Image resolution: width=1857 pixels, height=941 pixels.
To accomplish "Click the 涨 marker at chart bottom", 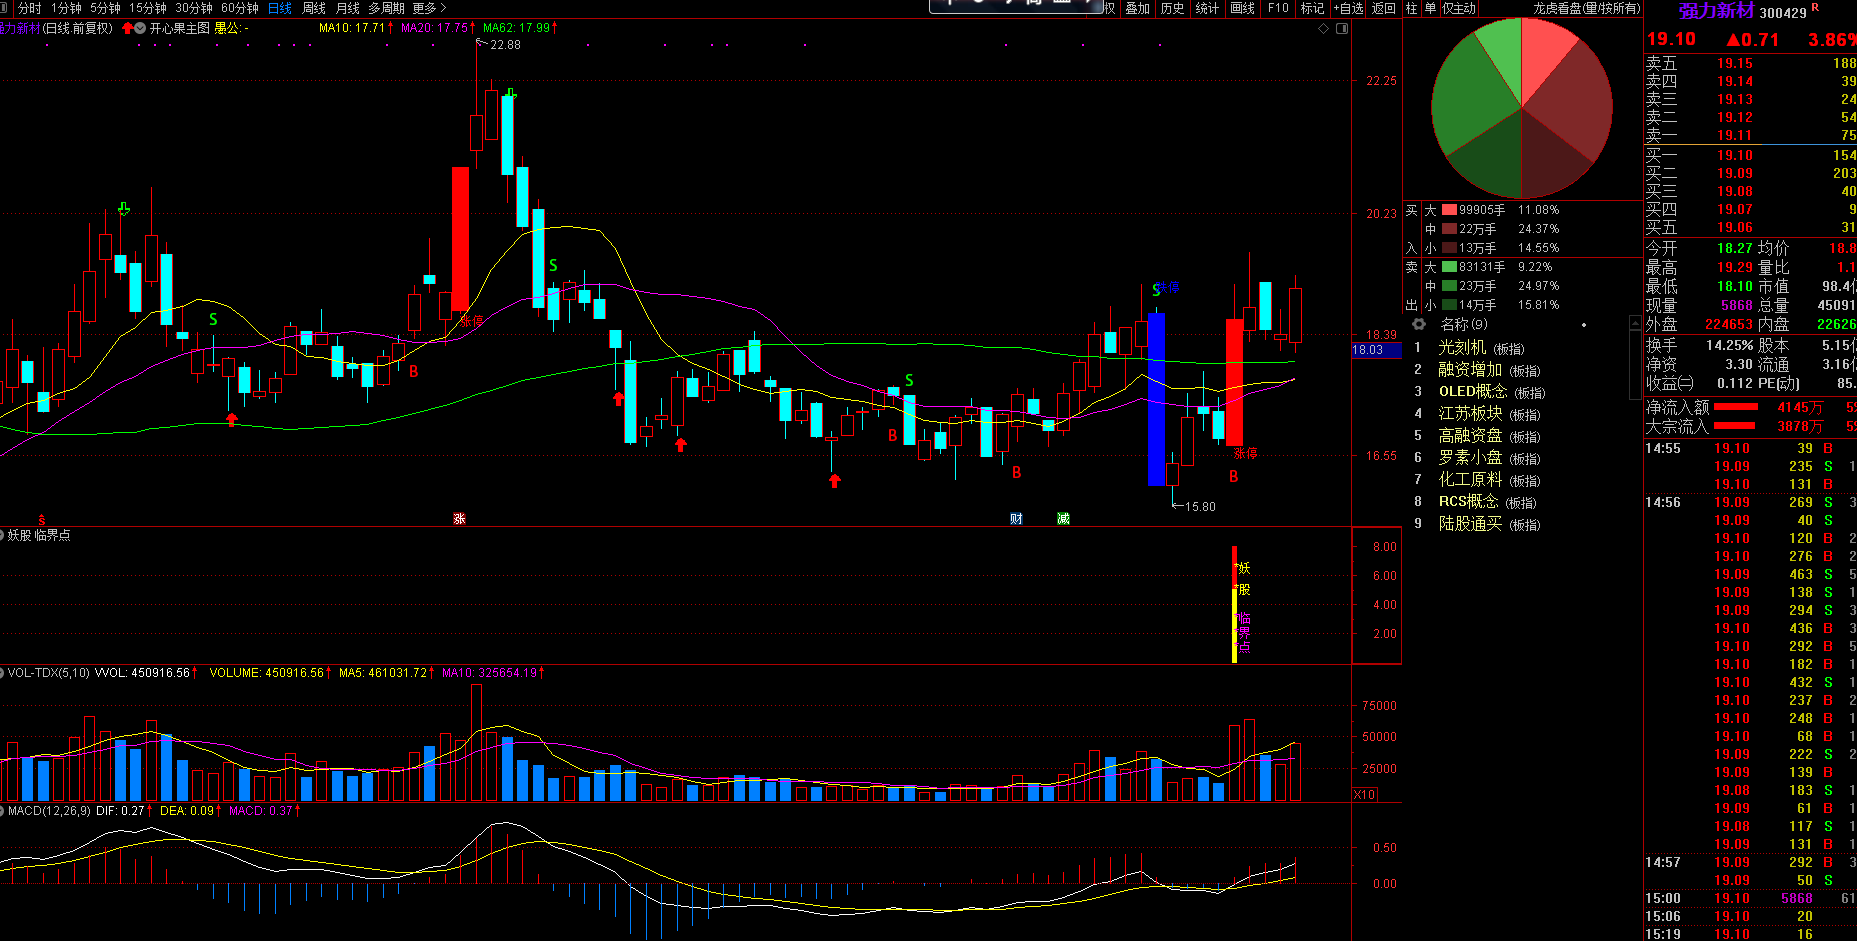I will coord(459,518).
